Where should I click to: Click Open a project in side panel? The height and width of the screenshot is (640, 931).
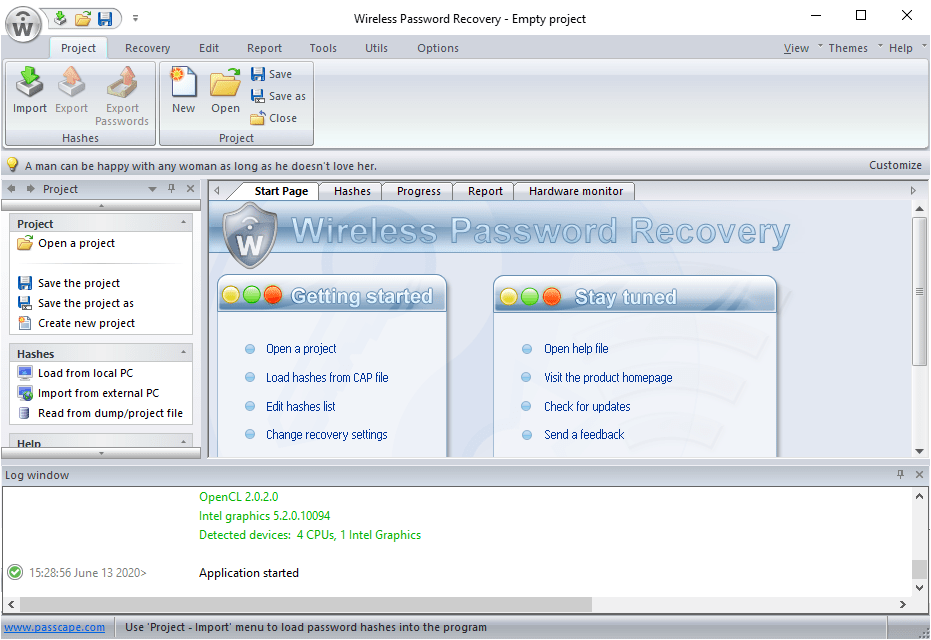[66, 243]
